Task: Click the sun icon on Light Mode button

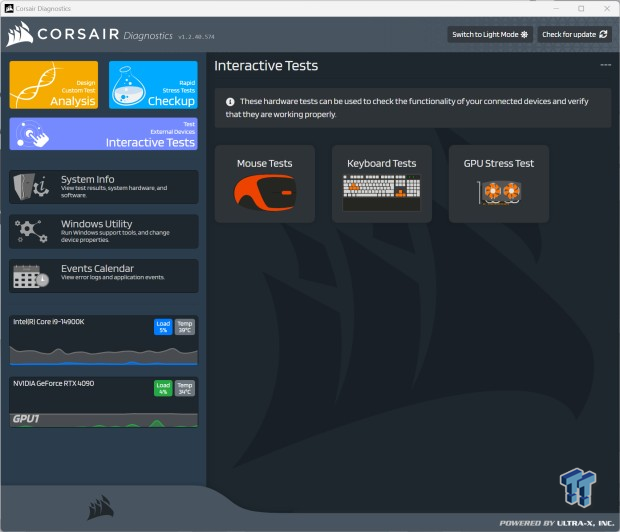Action: point(524,34)
